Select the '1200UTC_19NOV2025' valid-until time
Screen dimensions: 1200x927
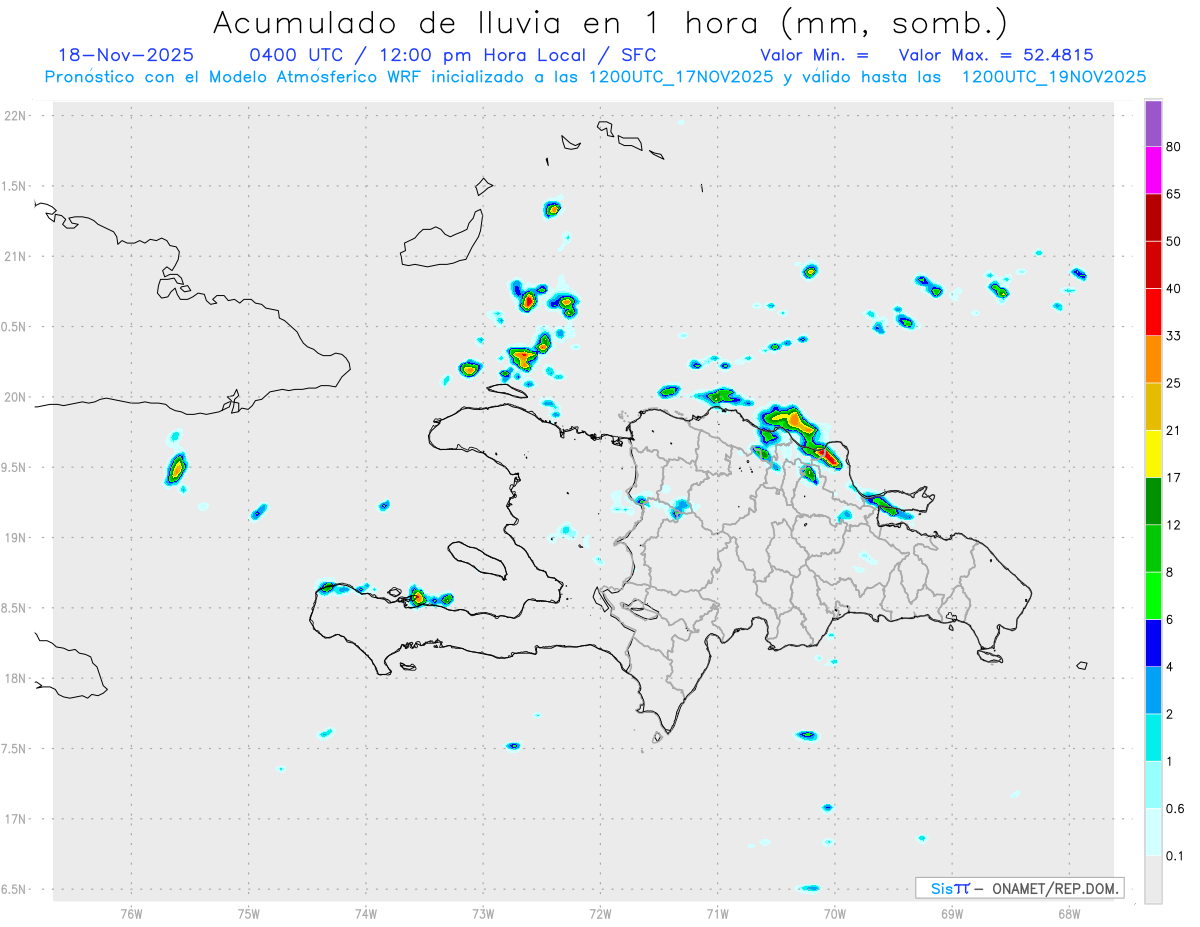click(x=1053, y=77)
